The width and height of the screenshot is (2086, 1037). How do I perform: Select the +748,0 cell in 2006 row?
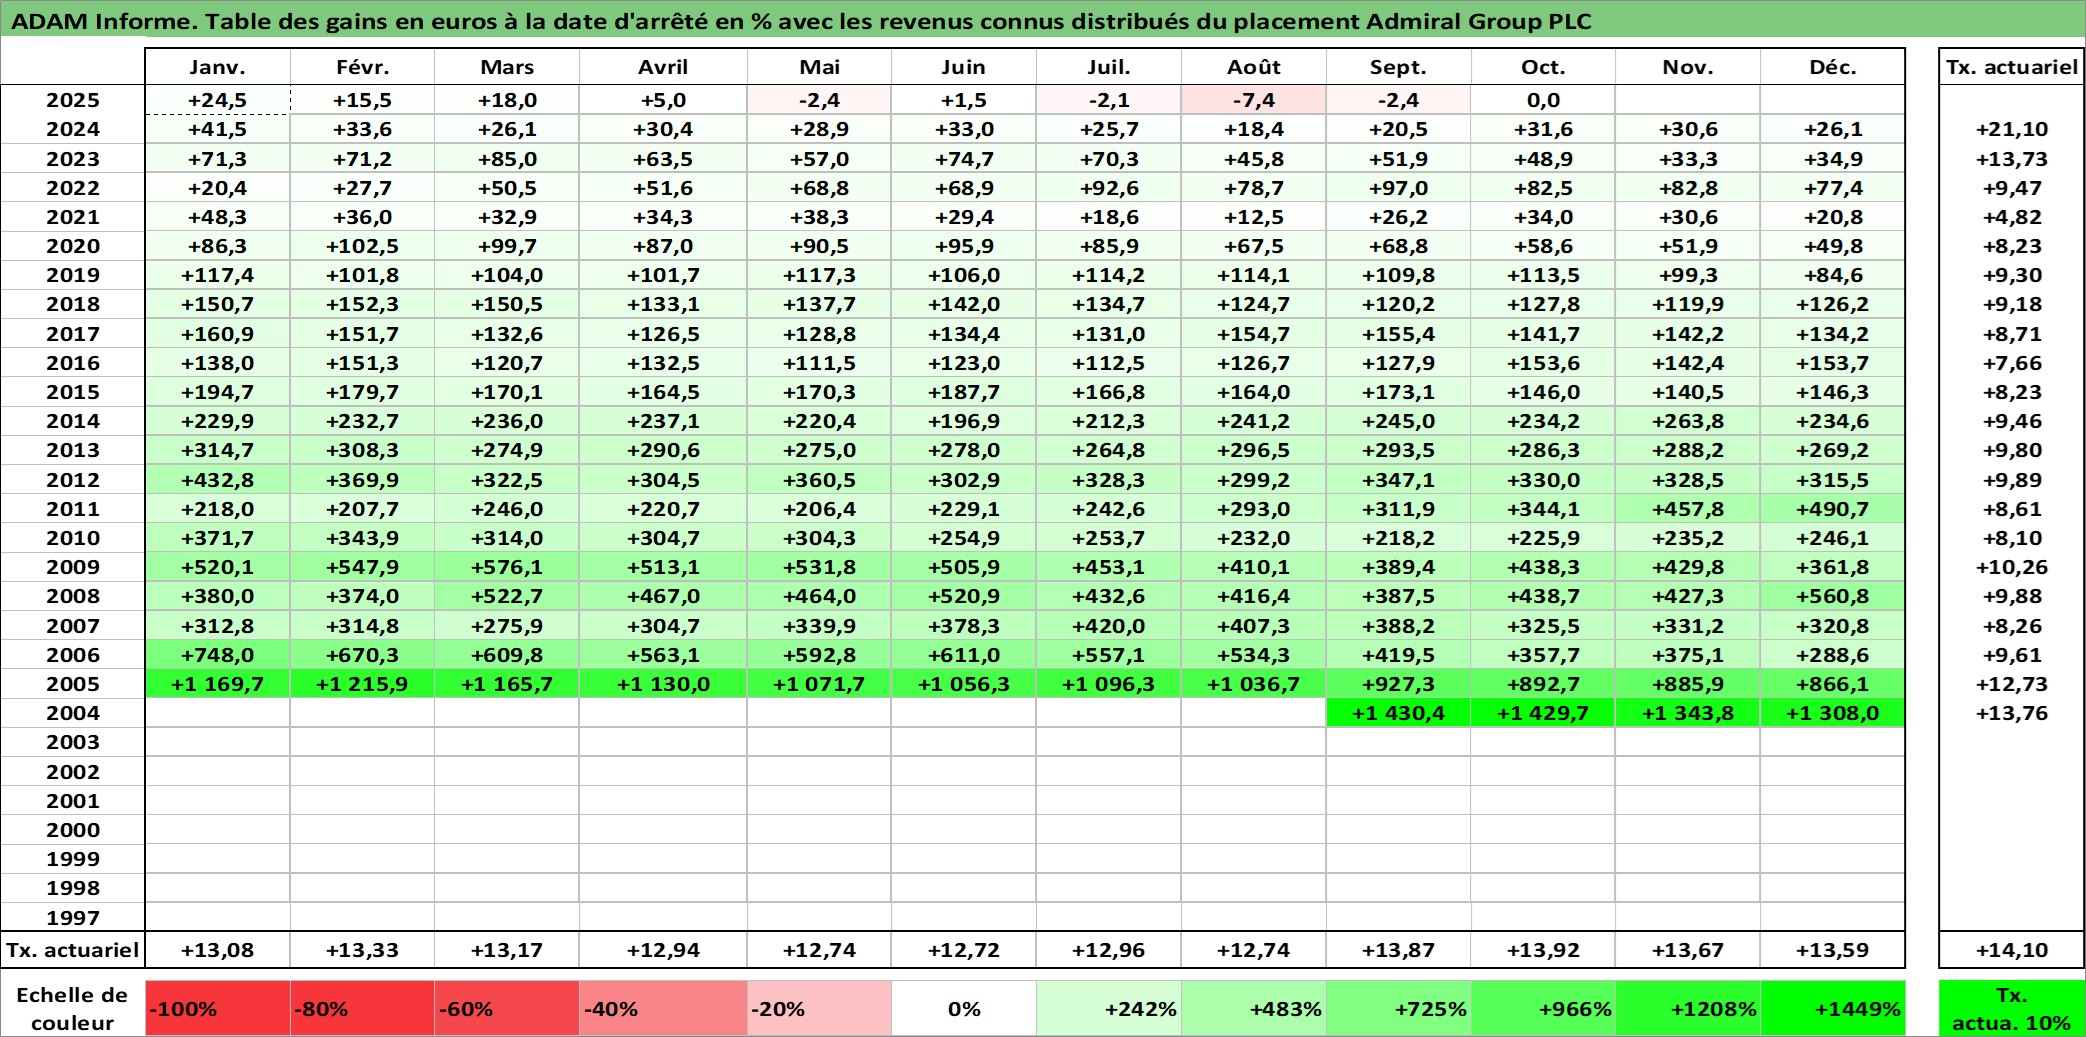217,655
